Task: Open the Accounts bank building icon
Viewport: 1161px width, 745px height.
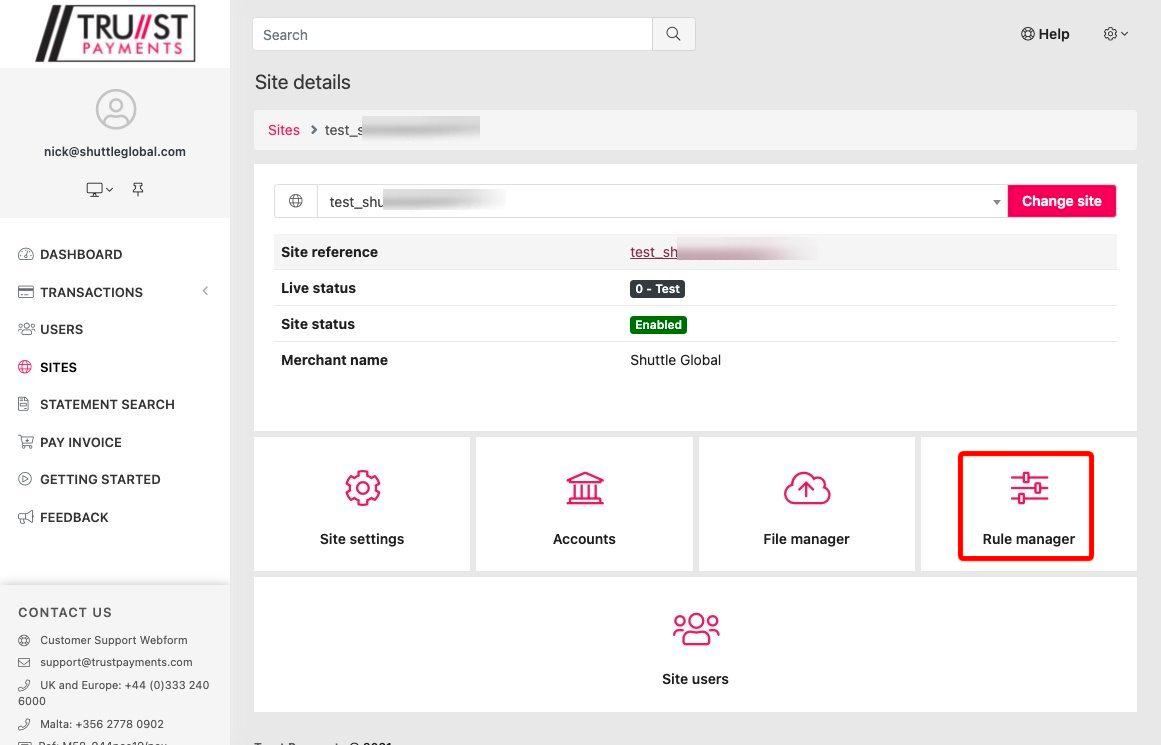Action: (x=584, y=488)
